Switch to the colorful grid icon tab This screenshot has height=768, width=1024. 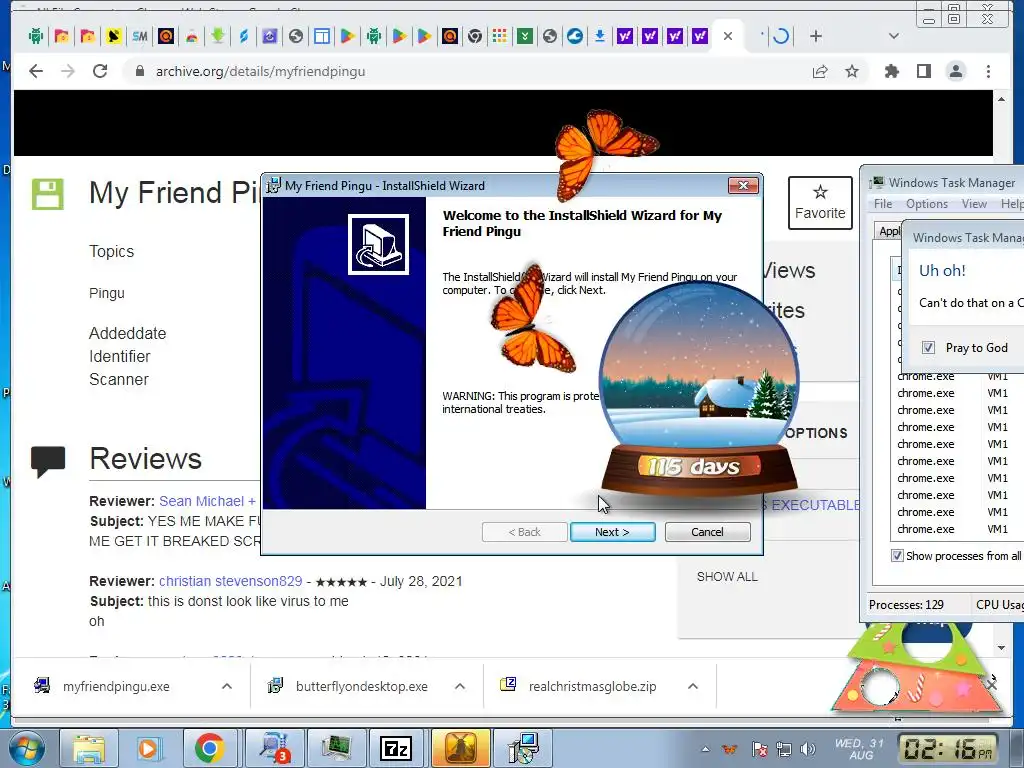pyautogui.click(x=500, y=36)
